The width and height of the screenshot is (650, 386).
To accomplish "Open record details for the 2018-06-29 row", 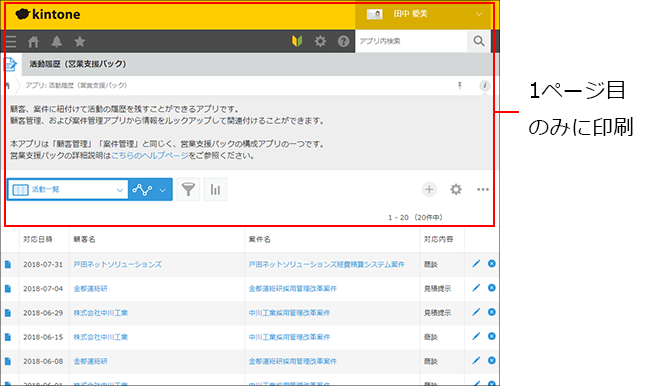I will pos(8,313).
